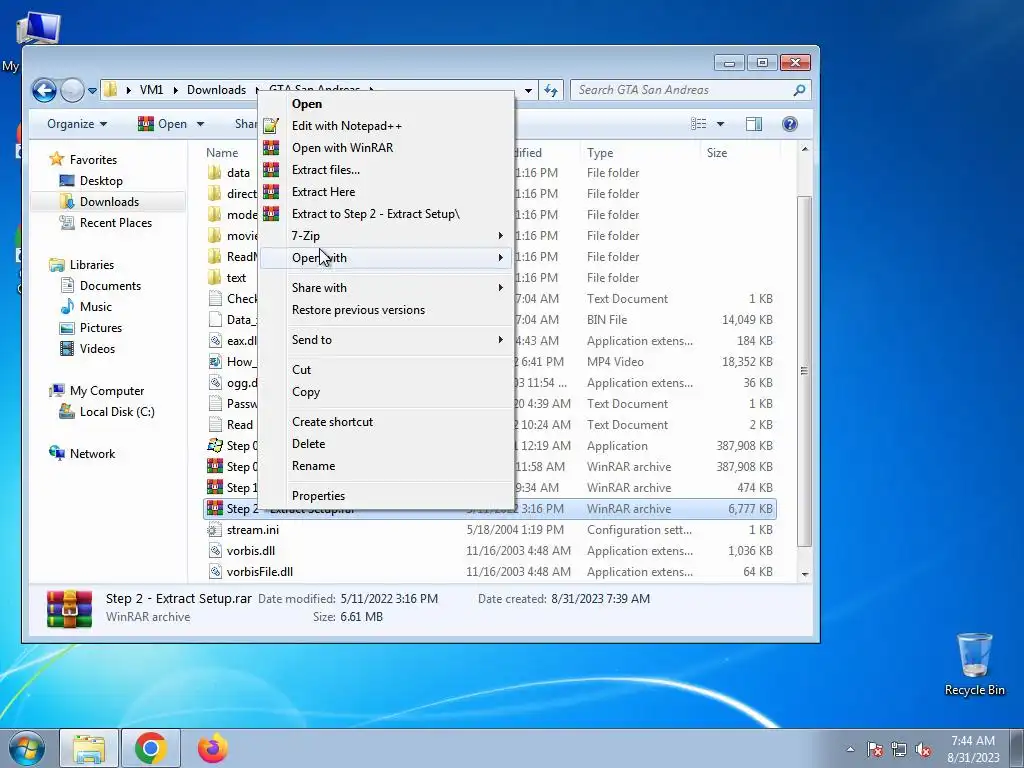Select My Computer in navigation pane
The image size is (1024, 768).
coord(97,391)
